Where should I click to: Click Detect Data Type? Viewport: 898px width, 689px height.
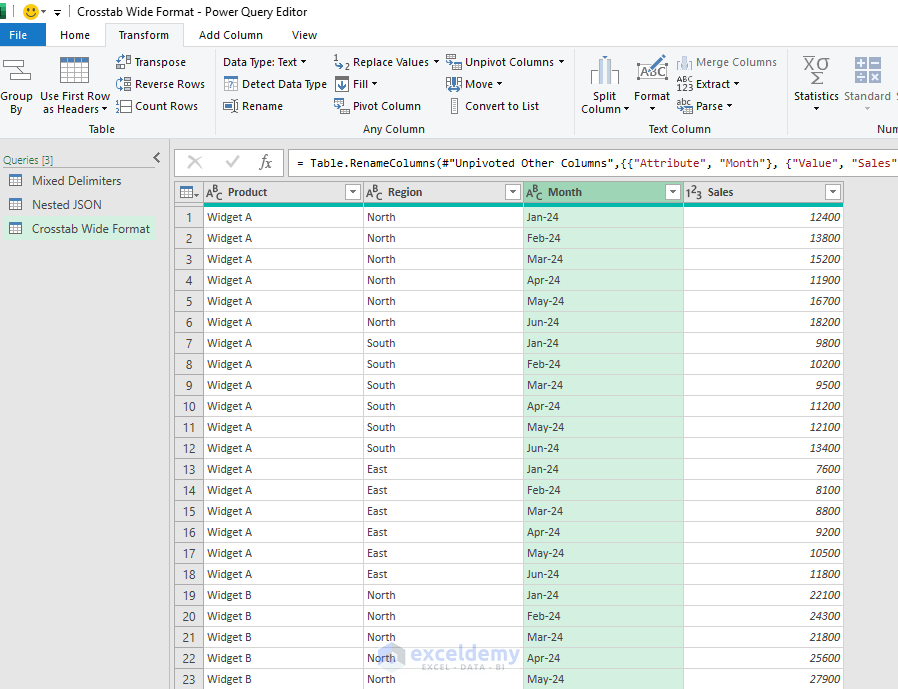pos(275,84)
